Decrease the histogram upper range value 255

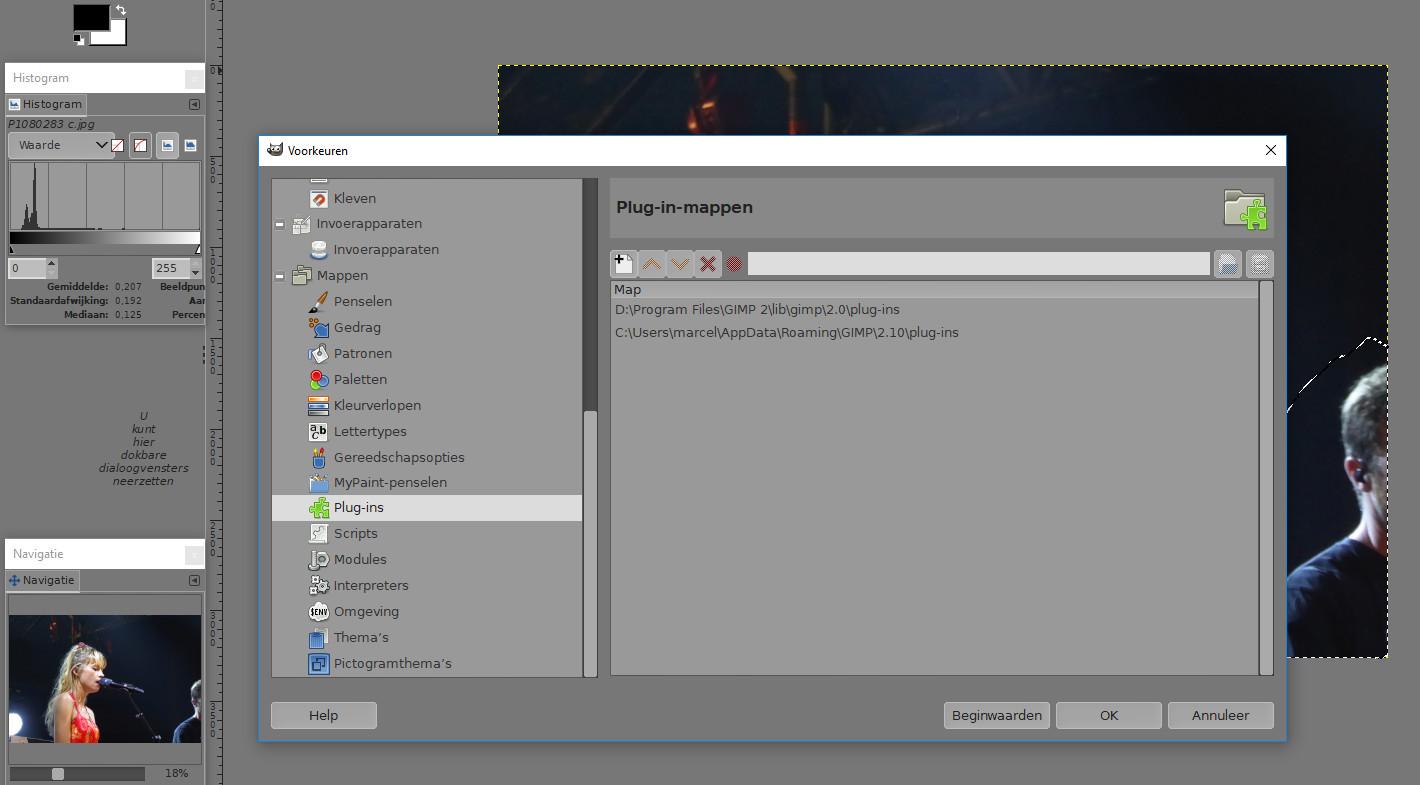pos(195,273)
